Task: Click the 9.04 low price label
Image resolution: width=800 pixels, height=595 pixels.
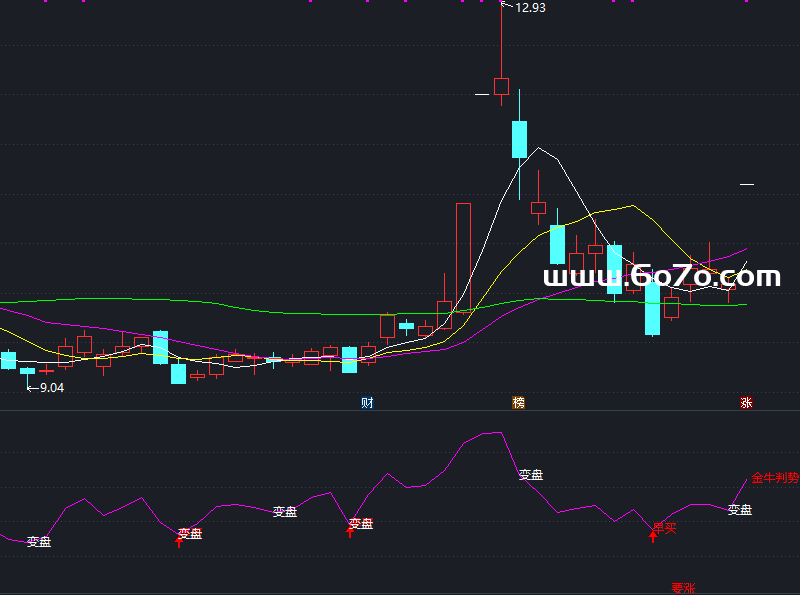Action: coord(48,387)
